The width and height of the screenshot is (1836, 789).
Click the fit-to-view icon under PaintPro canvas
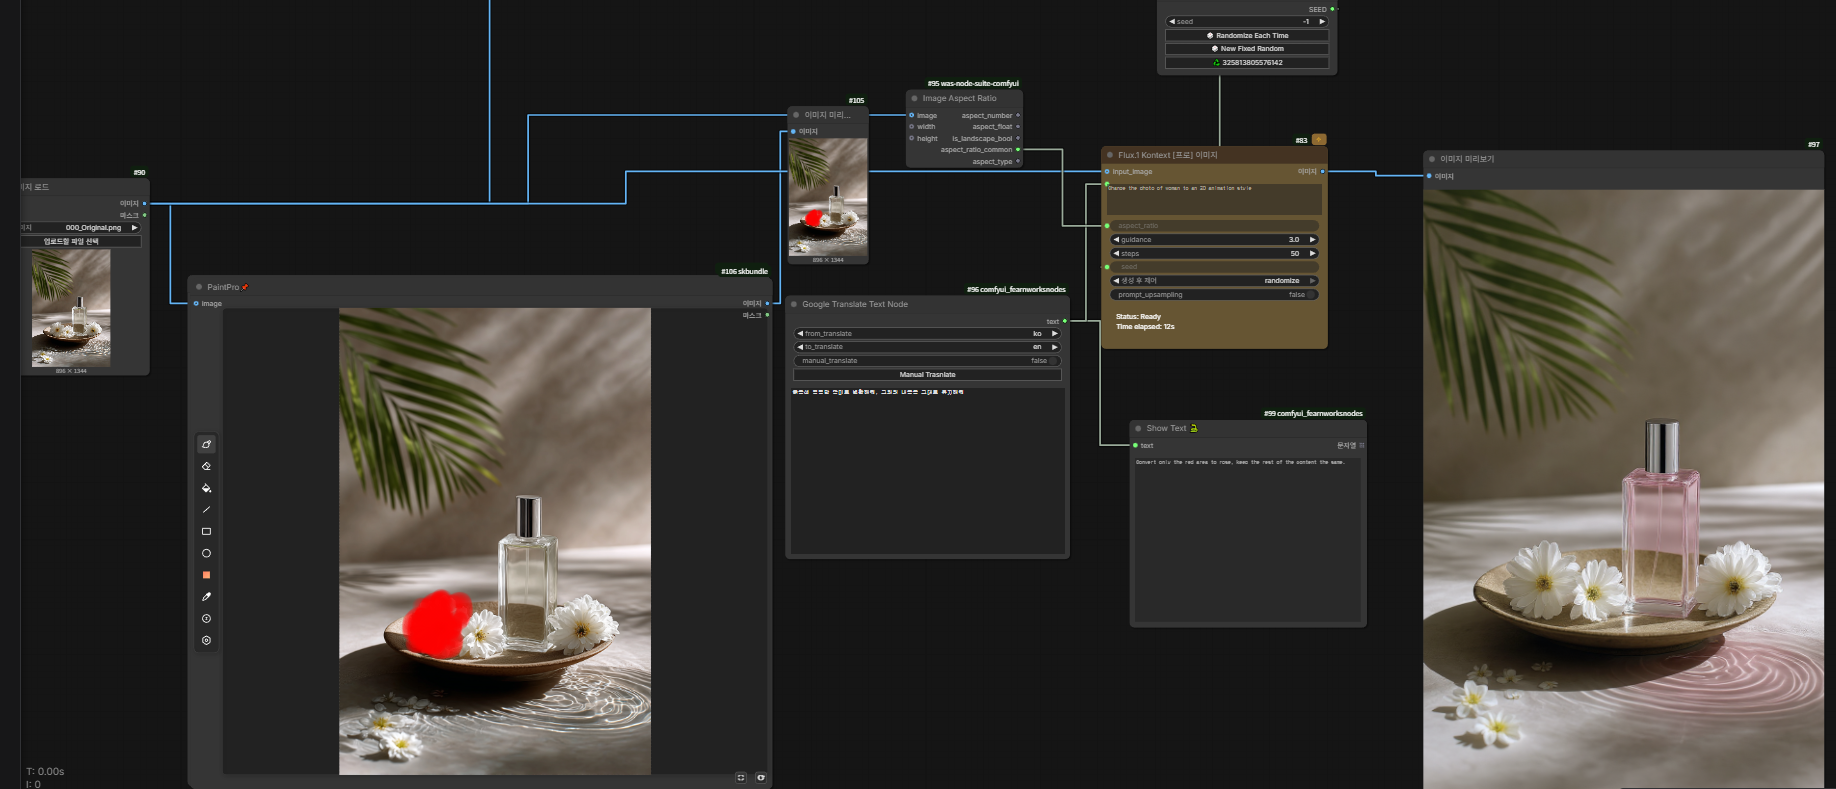741,777
